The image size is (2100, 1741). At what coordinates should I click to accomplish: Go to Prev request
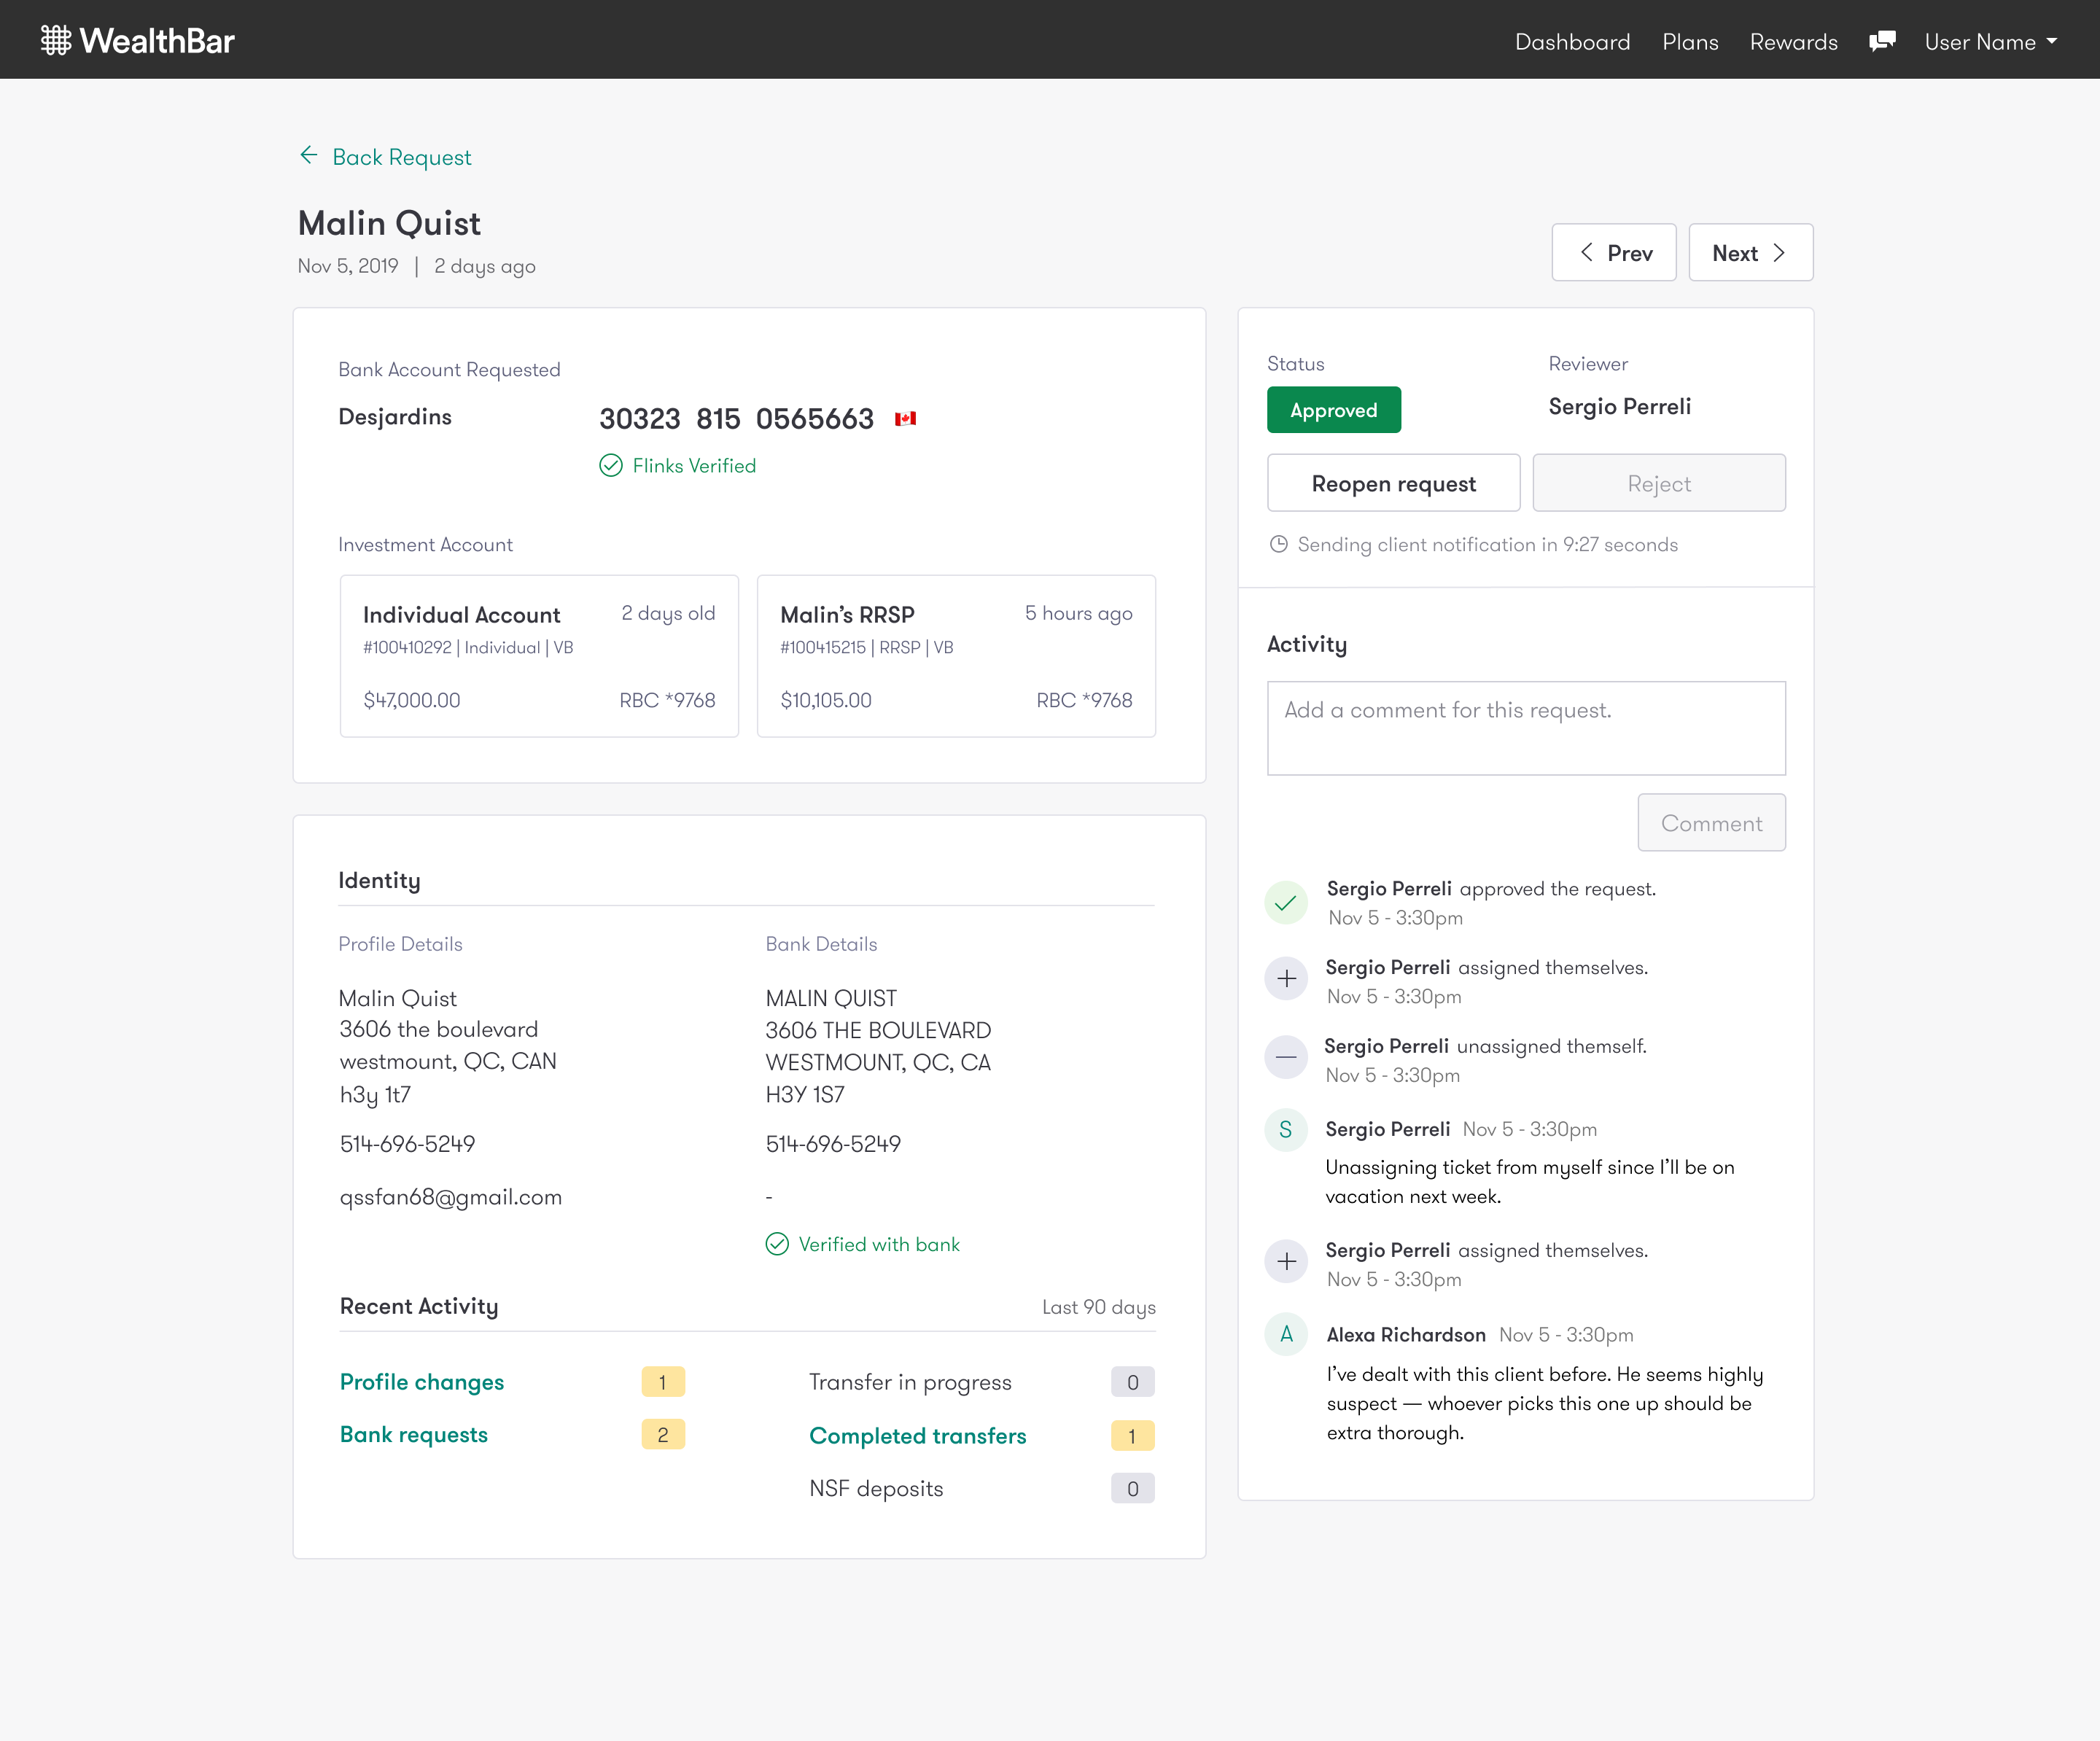click(x=1613, y=253)
